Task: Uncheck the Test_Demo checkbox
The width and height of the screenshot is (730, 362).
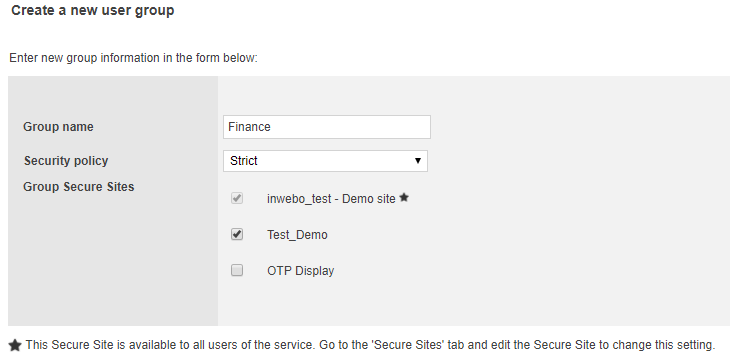Action: click(237, 234)
